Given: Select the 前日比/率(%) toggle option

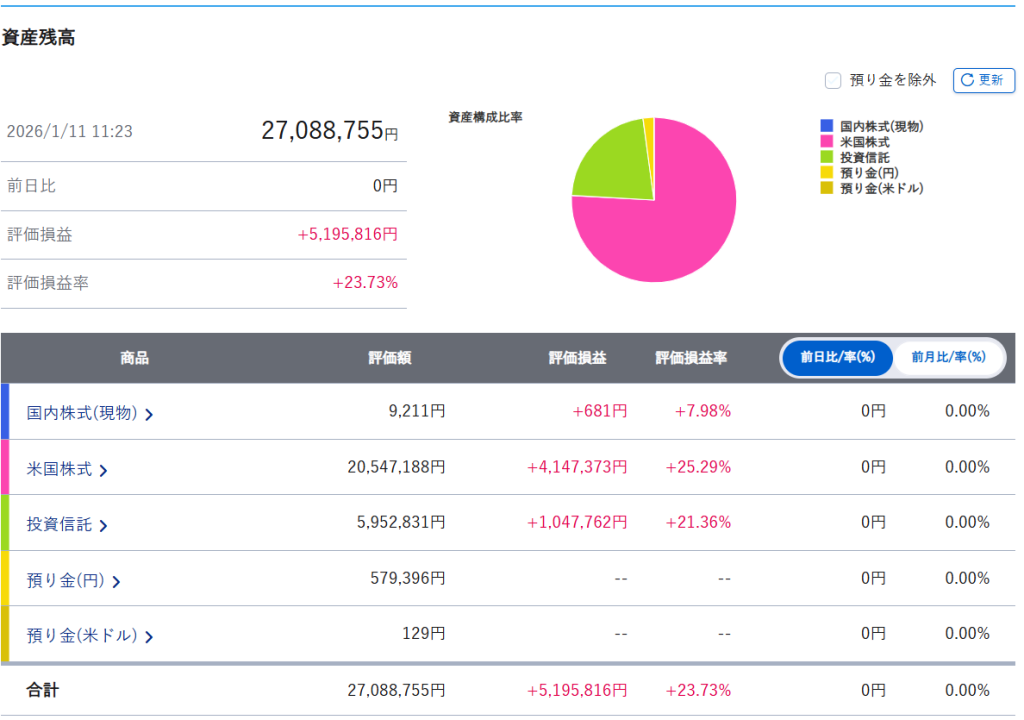Looking at the screenshot, I should pos(837,357).
